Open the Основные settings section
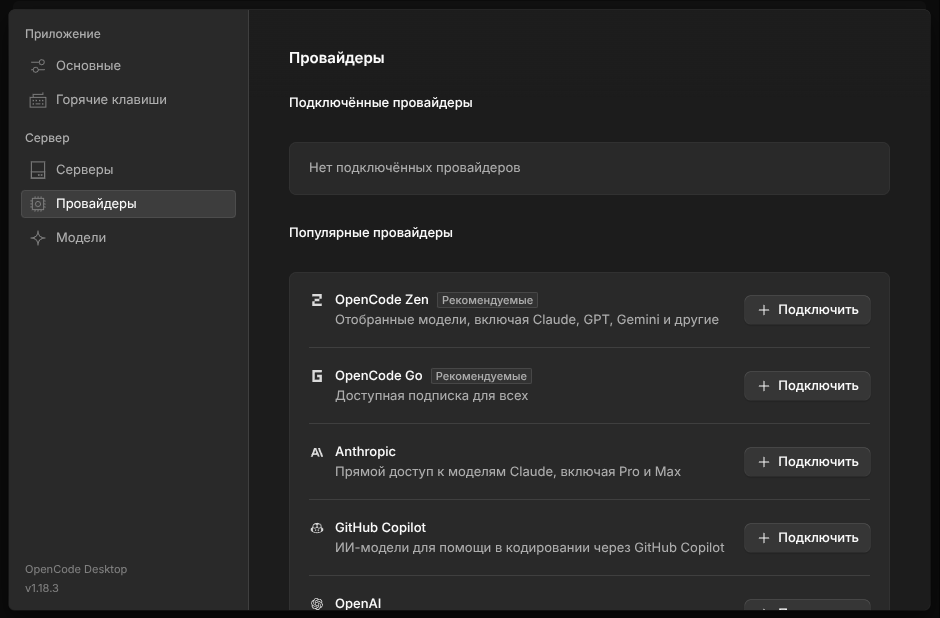This screenshot has height=618, width=940. pyautogui.click(x=128, y=66)
